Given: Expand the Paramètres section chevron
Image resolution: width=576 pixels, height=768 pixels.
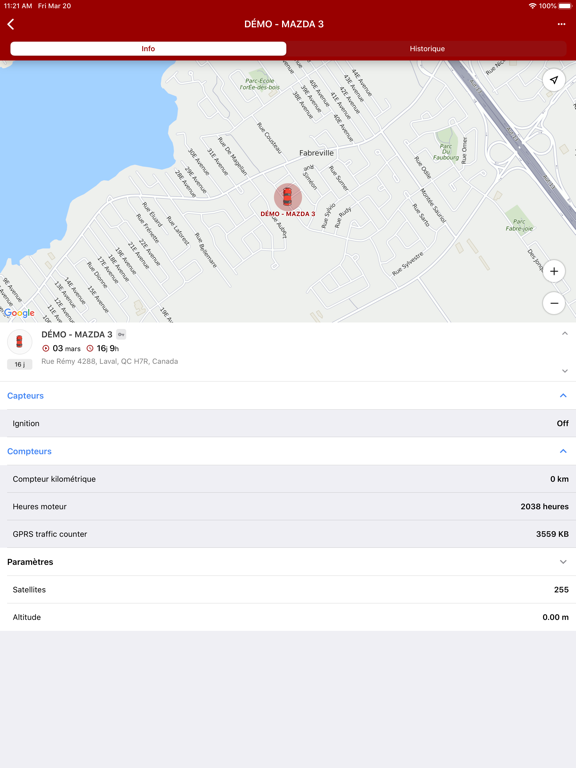Looking at the screenshot, I should 563,562.
